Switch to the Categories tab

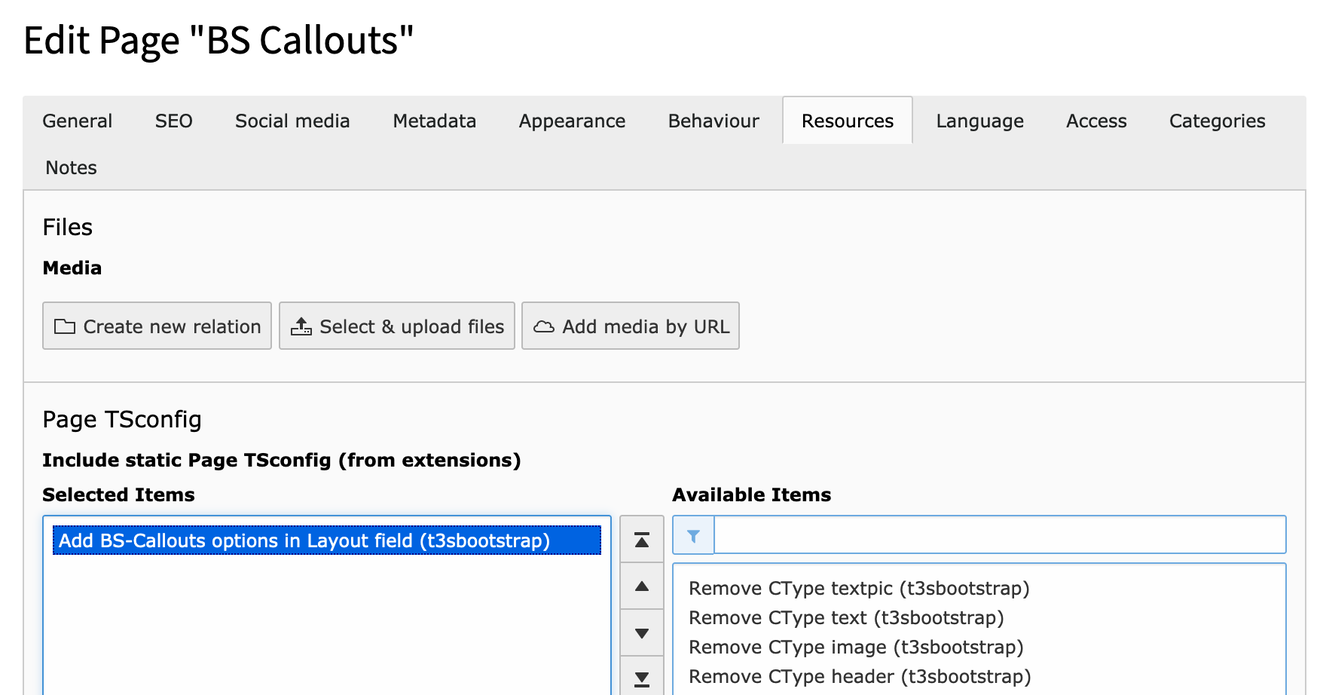[x=1217, y=121]
